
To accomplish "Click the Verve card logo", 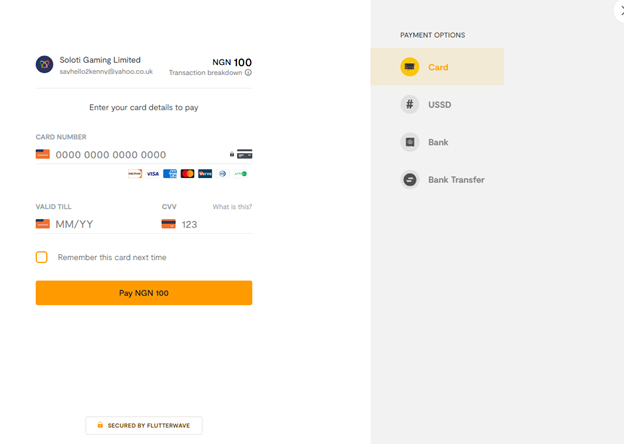I will (205, 174).
